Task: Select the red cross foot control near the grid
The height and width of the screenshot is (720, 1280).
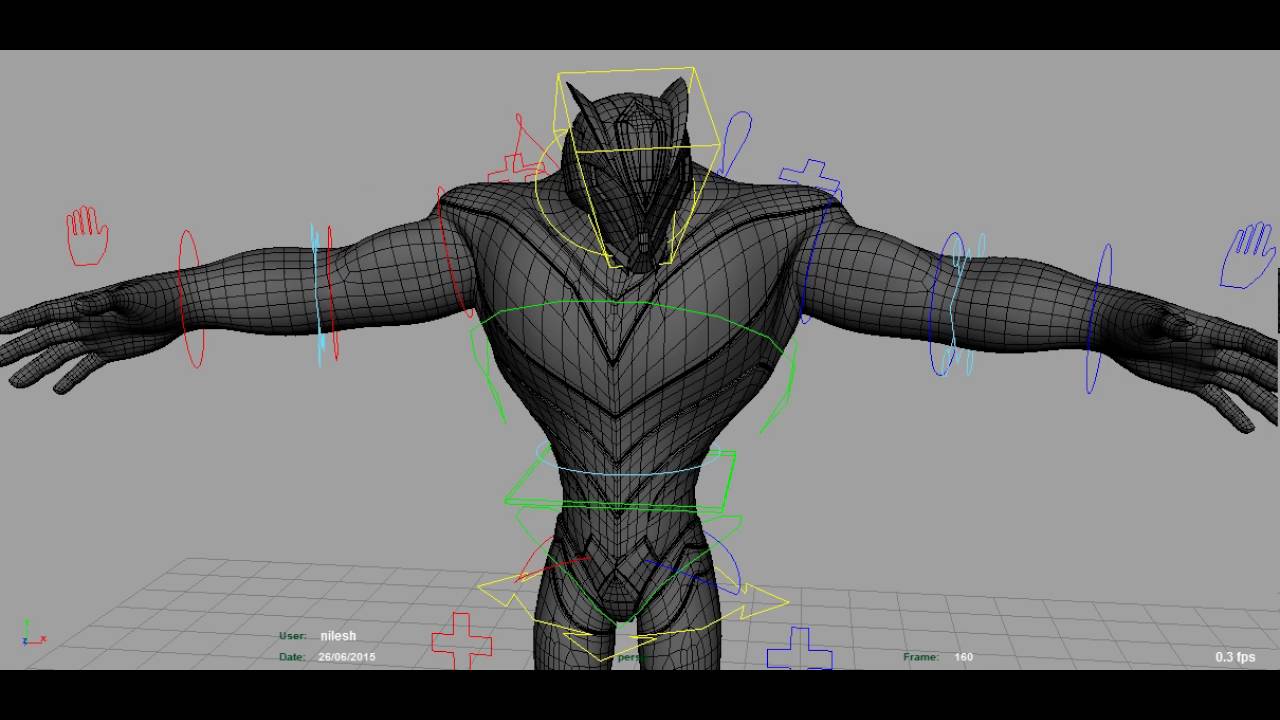Action: [x=461, y=641]
